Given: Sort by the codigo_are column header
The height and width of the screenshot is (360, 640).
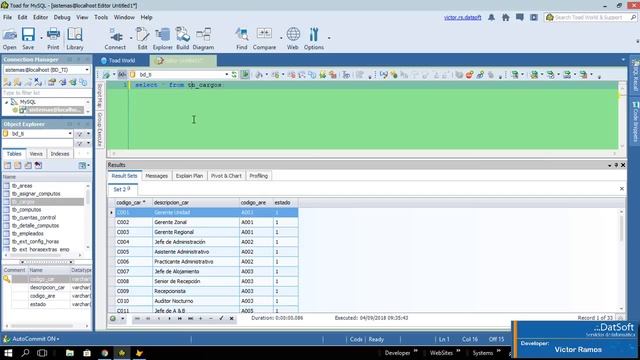Looking at the screenshot, I should click(256, 202).
